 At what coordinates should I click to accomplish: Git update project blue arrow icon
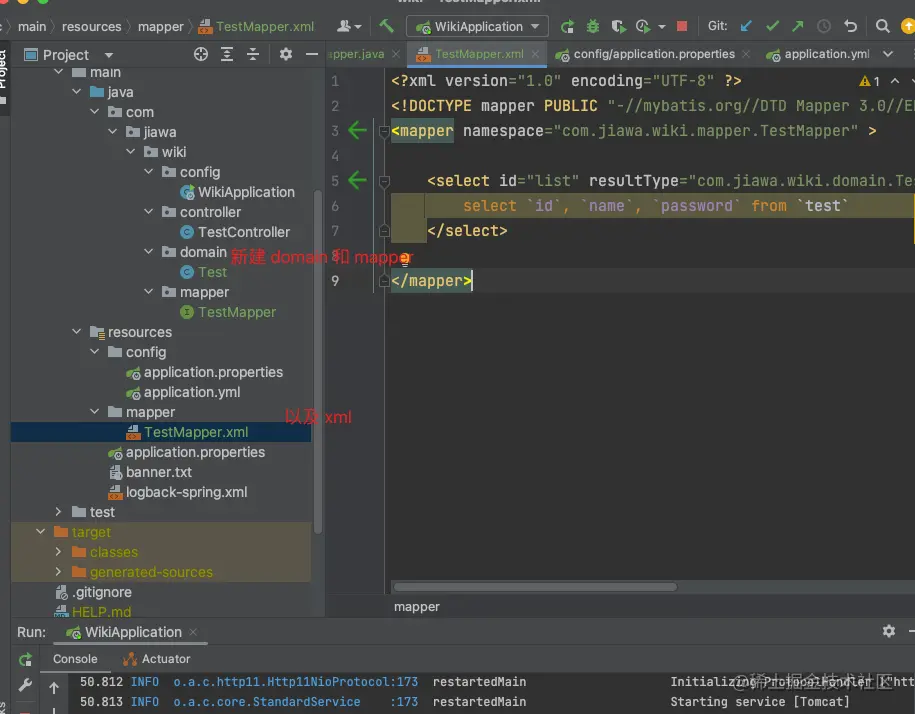point(746,26)
